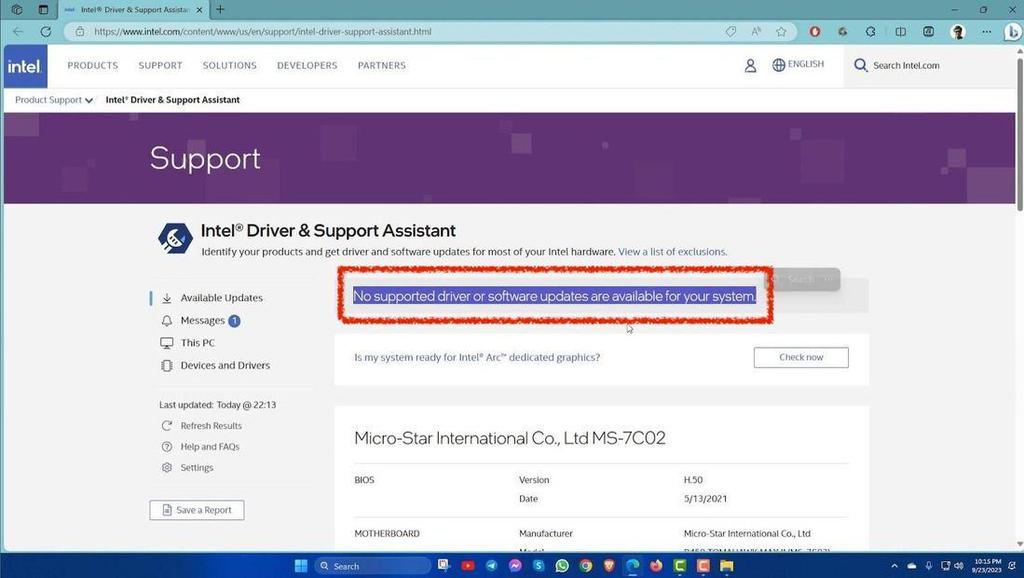Select the SUPPORT menu item
This screenshot has width=1024, height=578.
click(x=159, y=65)
